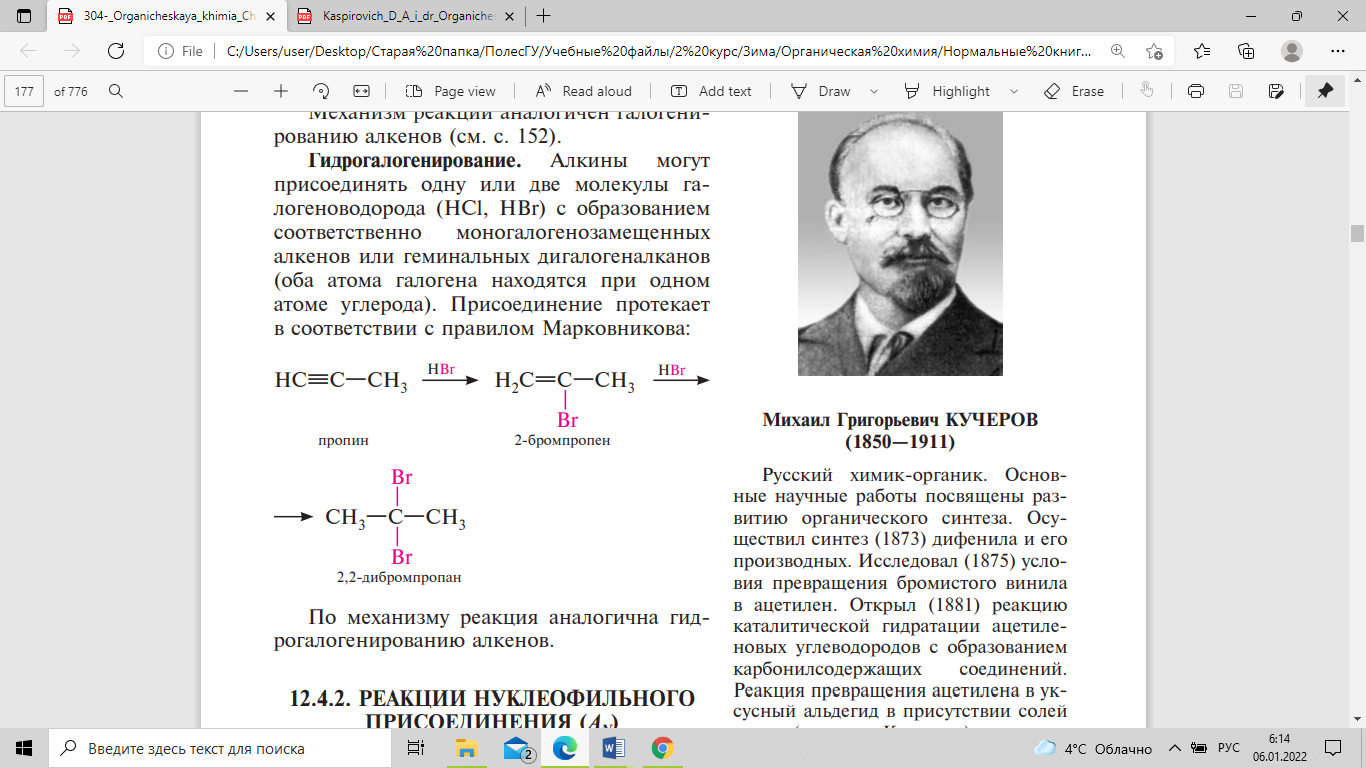1366x768 pixels.
Task: Close the 304-_Organicheskaya_khimia tab
Action: (x=269, y=16)
